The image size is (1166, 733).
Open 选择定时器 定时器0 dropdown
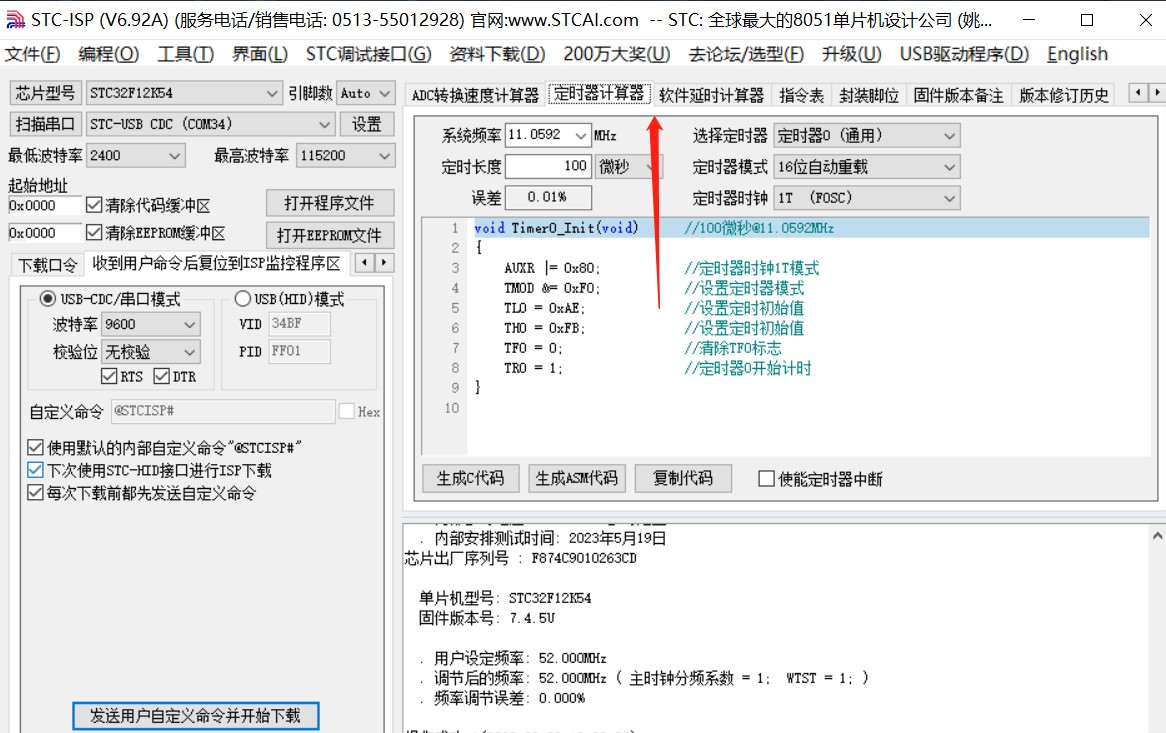pyautogui.click(x=866, y=135)
